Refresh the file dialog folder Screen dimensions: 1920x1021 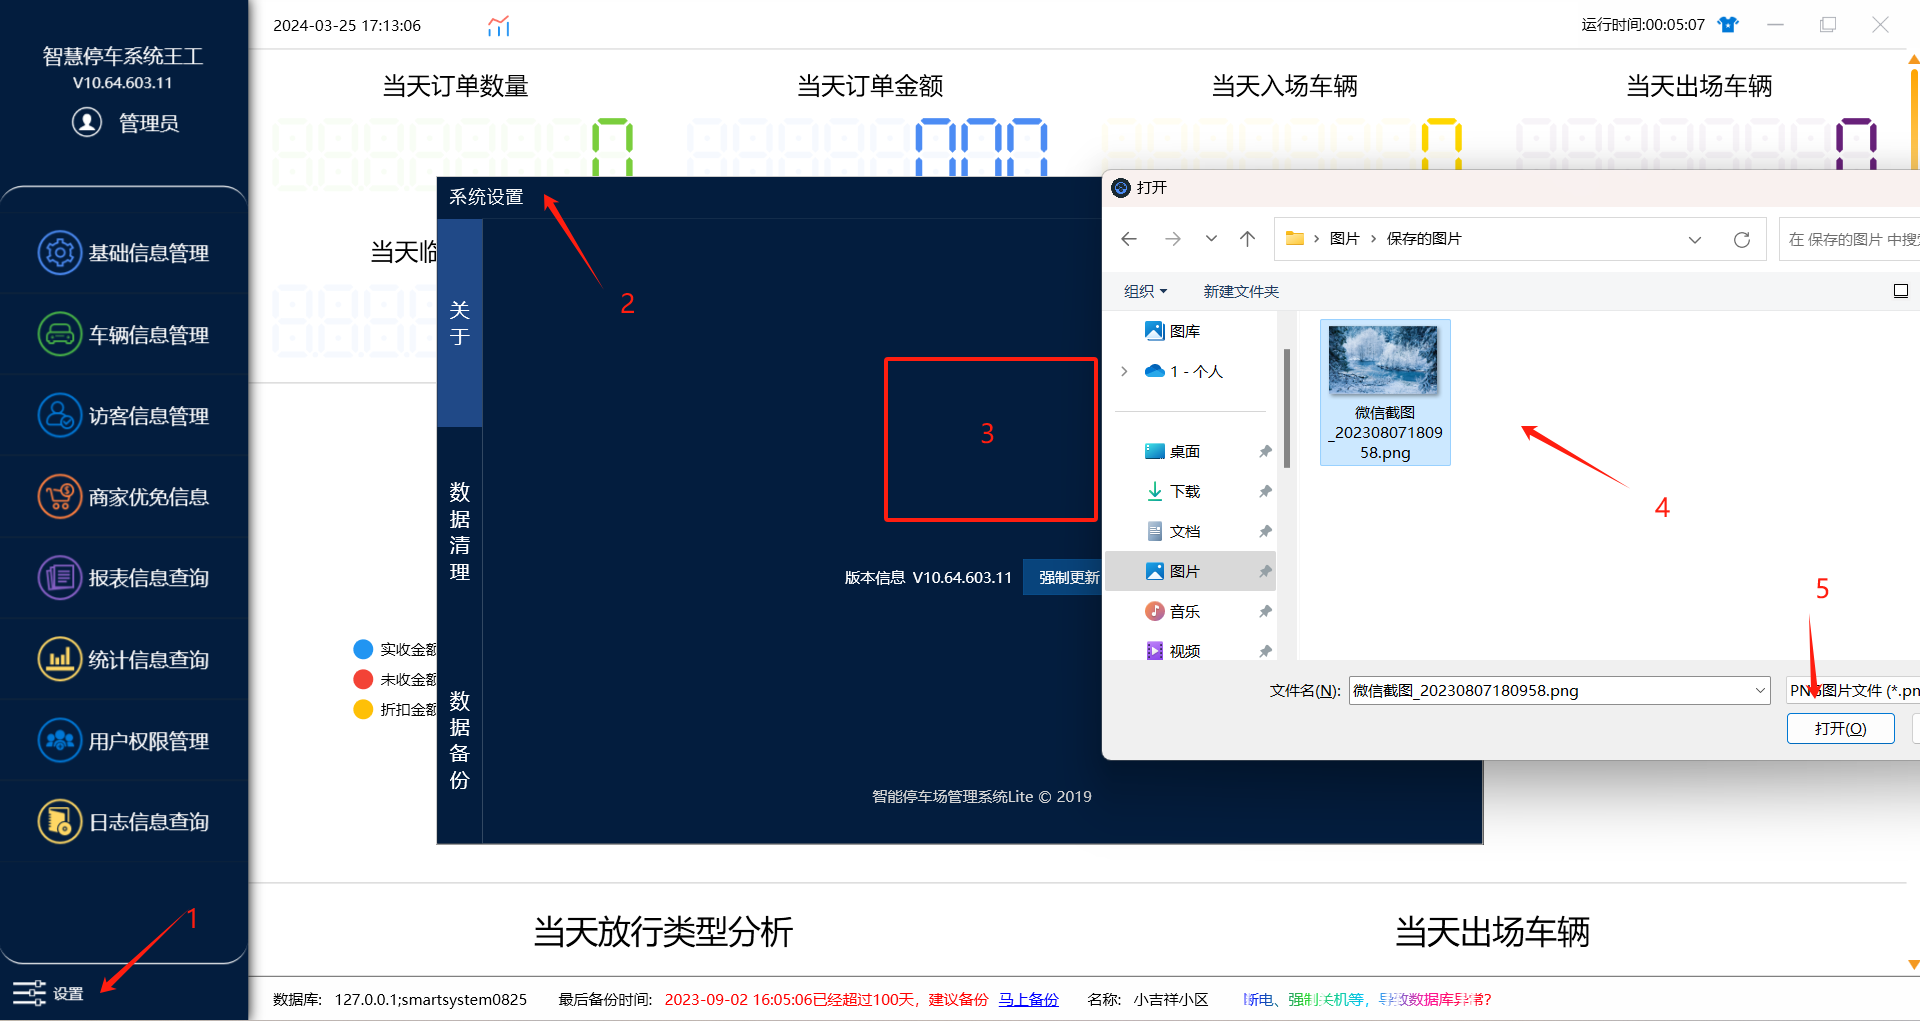tap(1742, 240)
